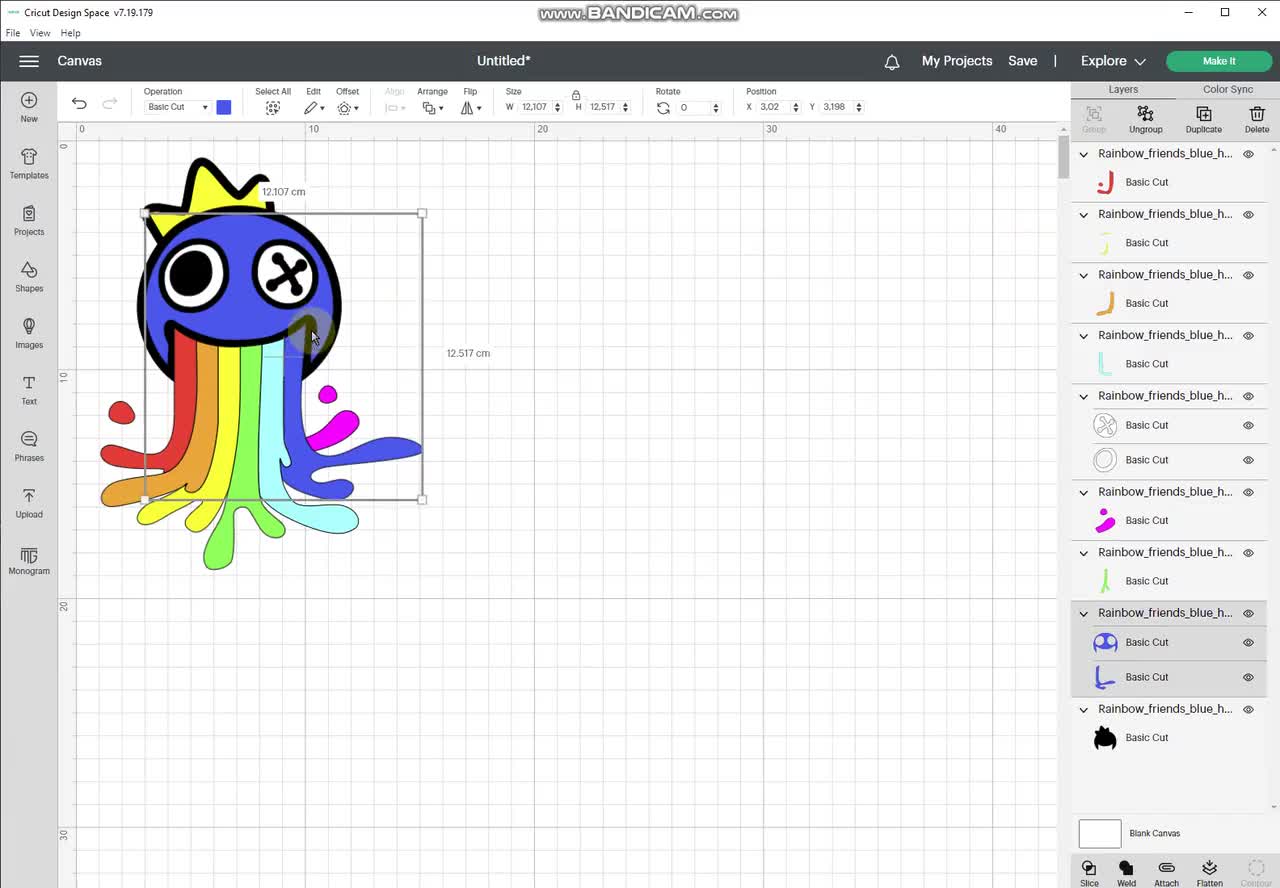Hide the circle eye layer
This screenshot has width=1280, height=888.
(1248, 460)
